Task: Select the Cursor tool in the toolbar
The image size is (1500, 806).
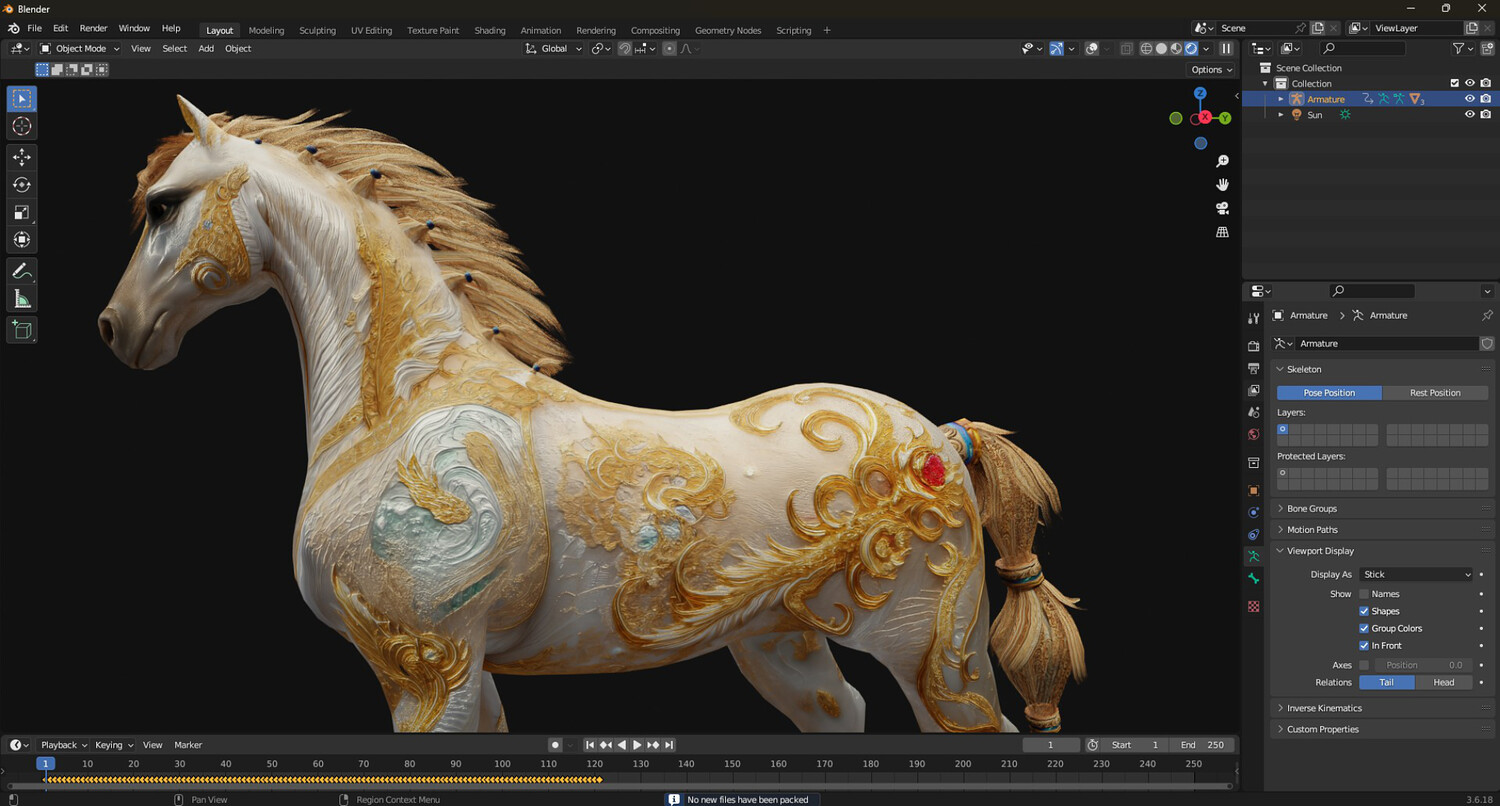Action: coord(21,126)
